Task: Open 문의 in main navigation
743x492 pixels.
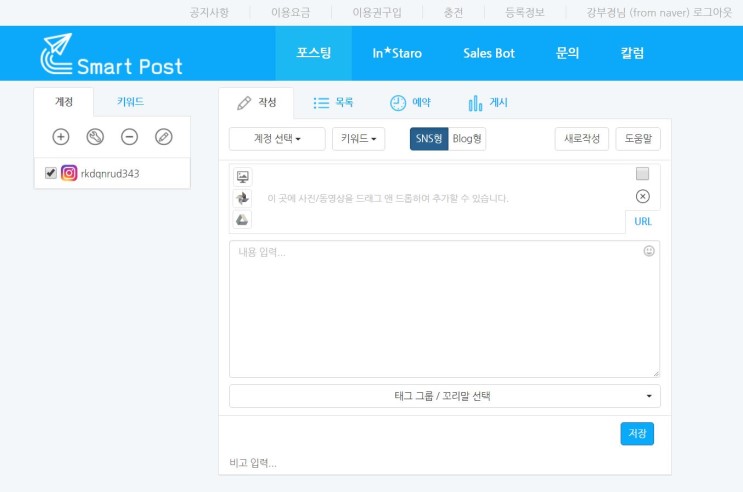Action: (x=567, y=53)
